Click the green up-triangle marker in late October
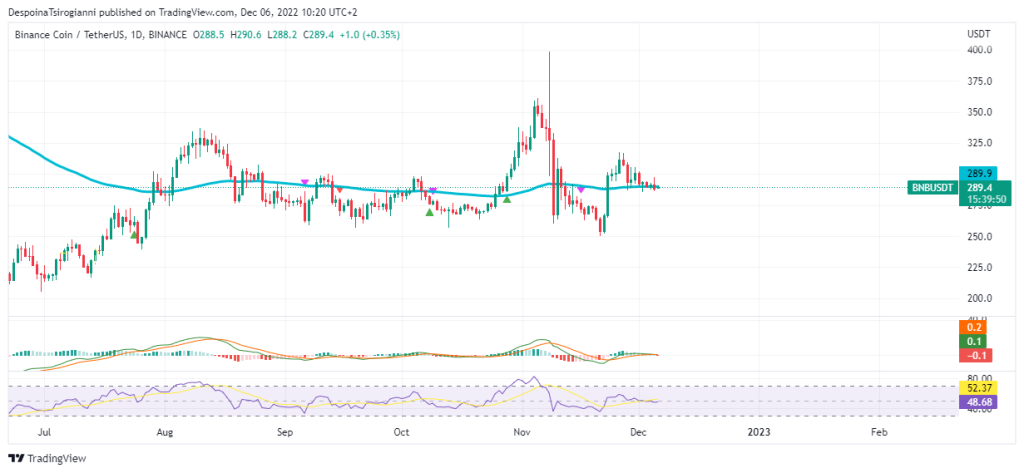Screen dimensions: 1024x473 (x=507, y=199)
